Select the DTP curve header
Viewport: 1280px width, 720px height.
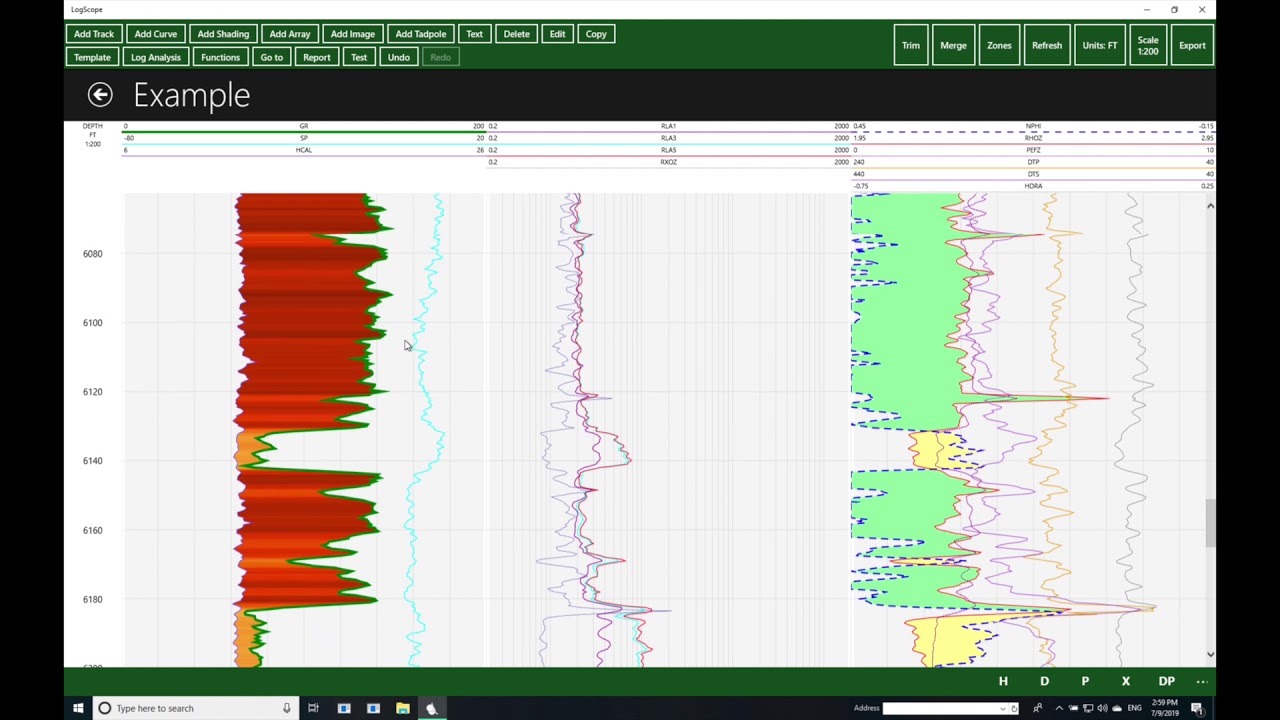tap(1033, 162)
